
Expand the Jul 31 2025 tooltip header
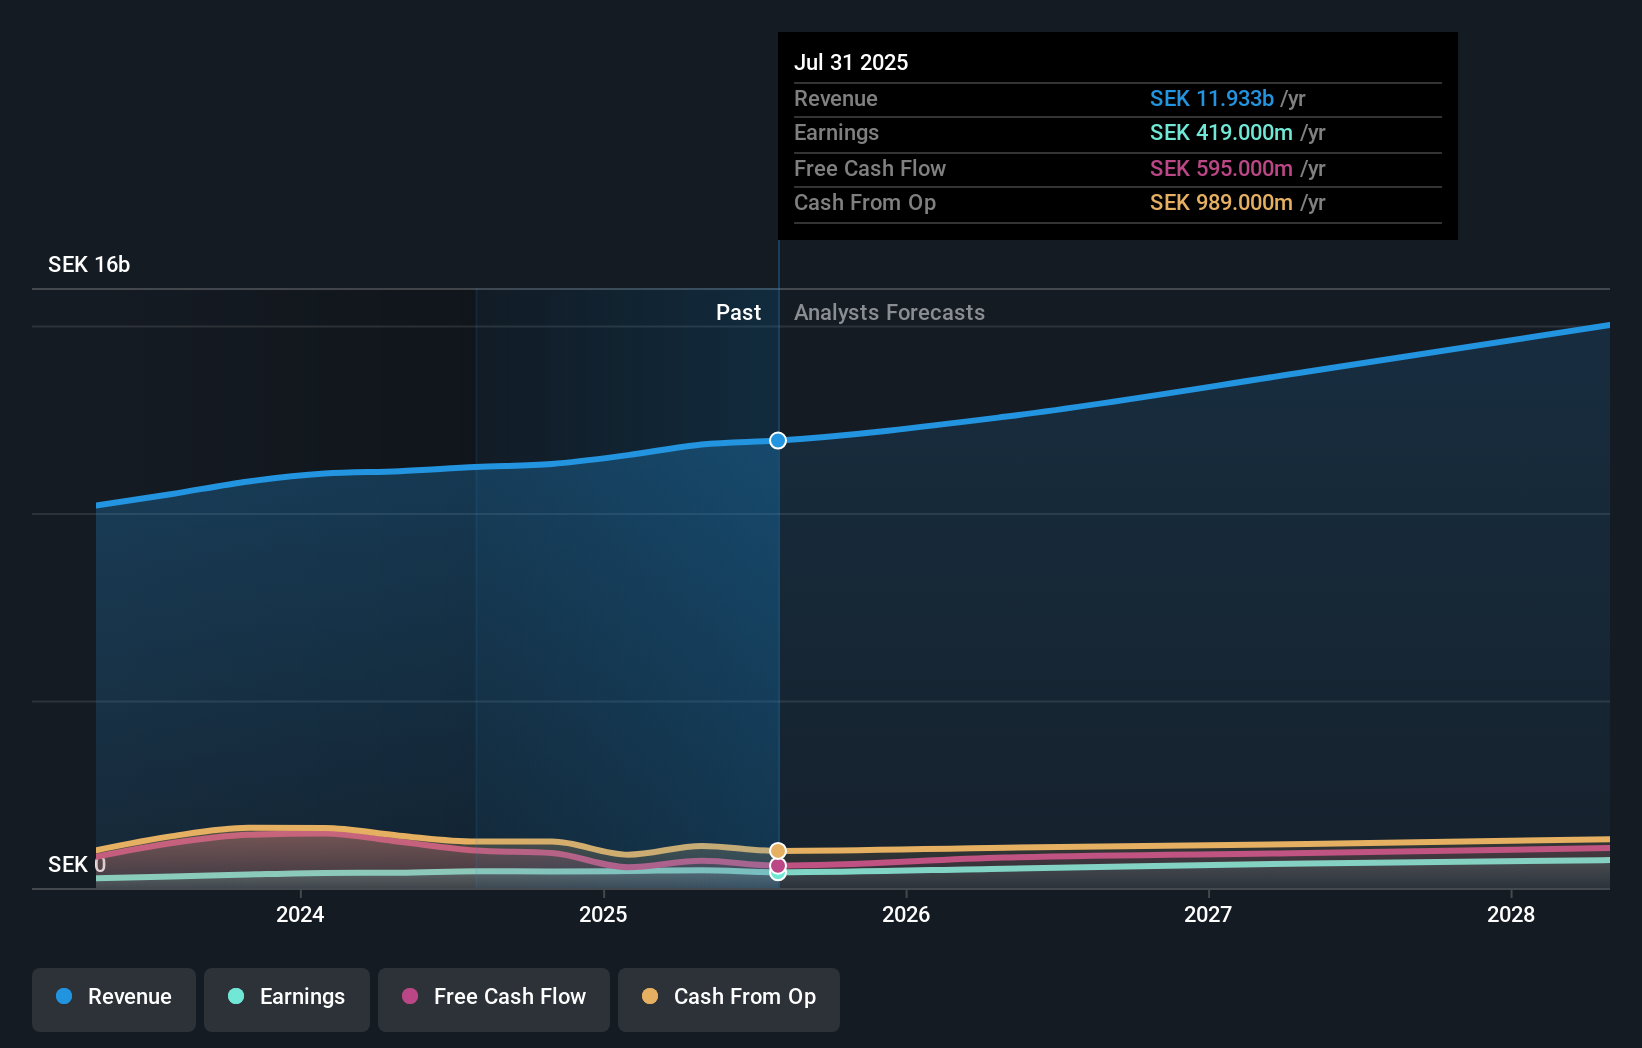[x=851, y=61]
